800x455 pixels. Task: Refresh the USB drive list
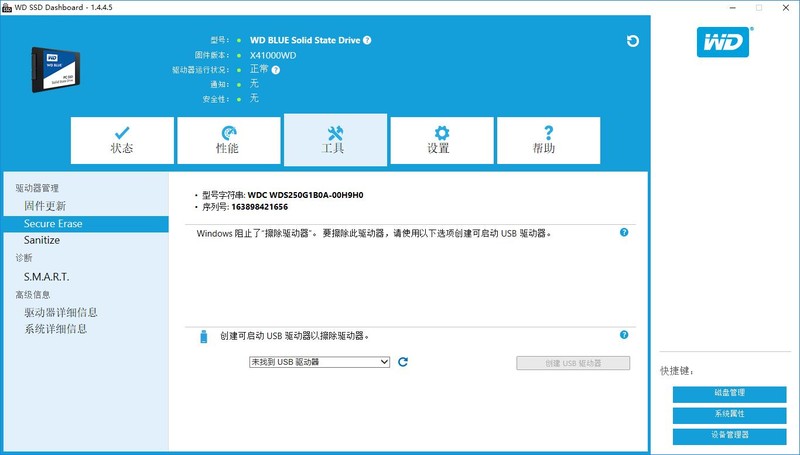pos(403,362)
